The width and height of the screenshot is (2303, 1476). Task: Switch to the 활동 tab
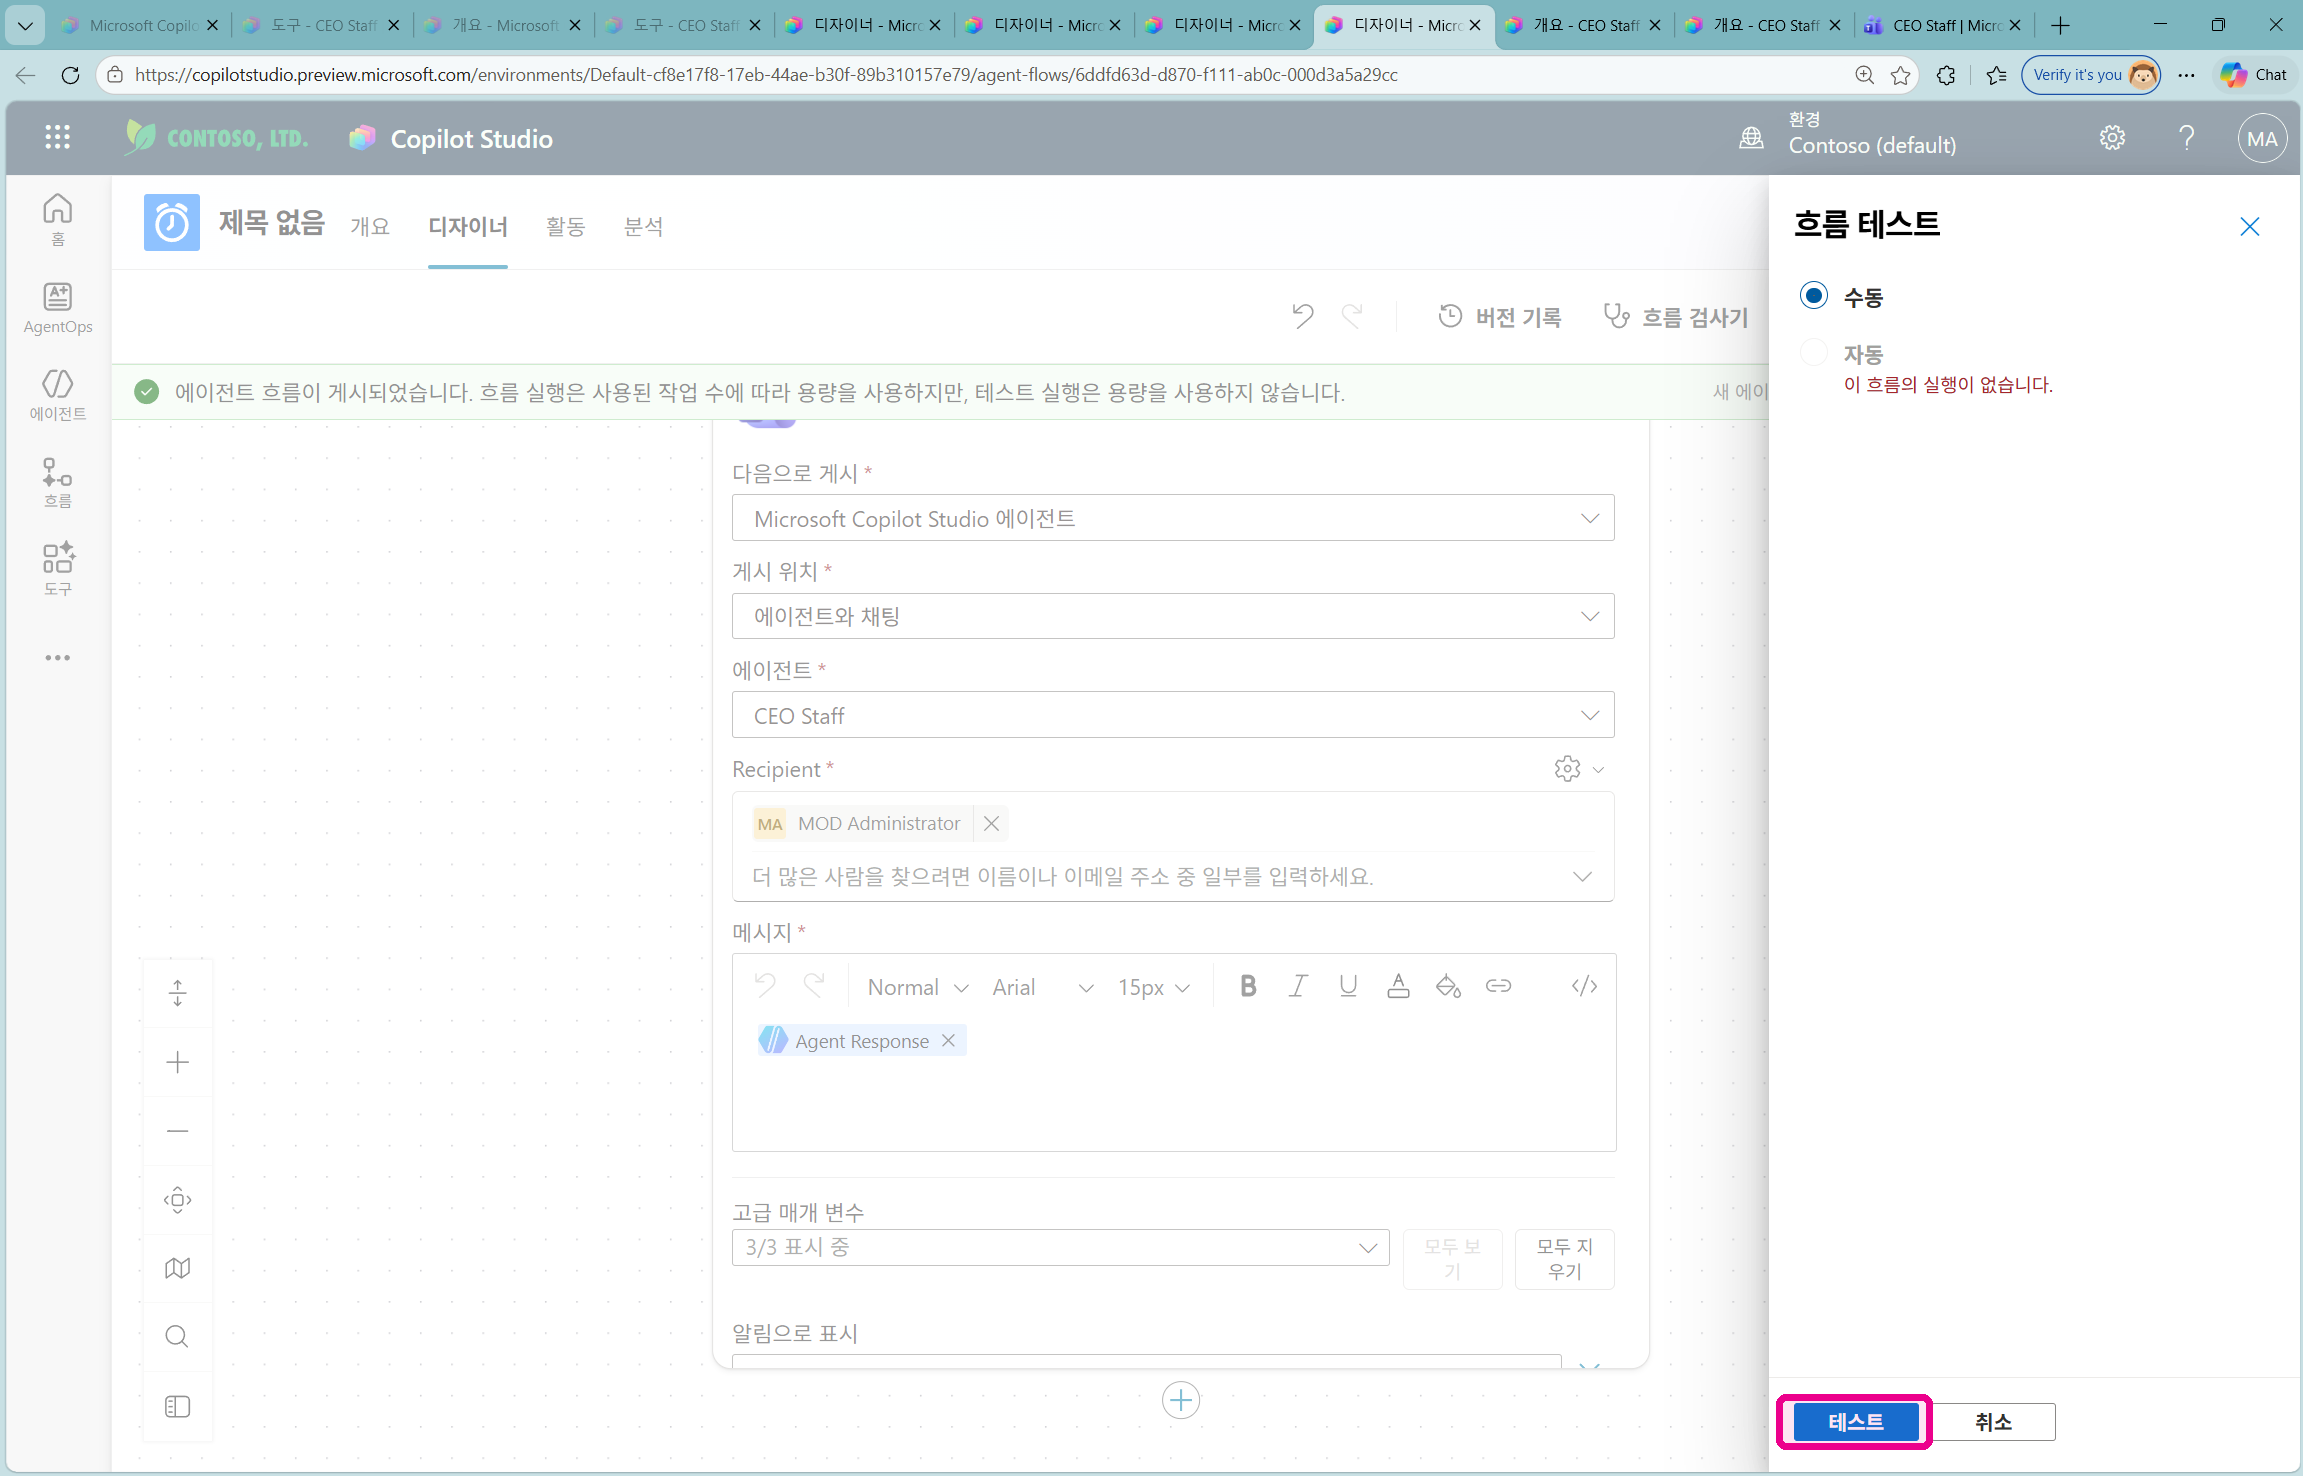565,227
